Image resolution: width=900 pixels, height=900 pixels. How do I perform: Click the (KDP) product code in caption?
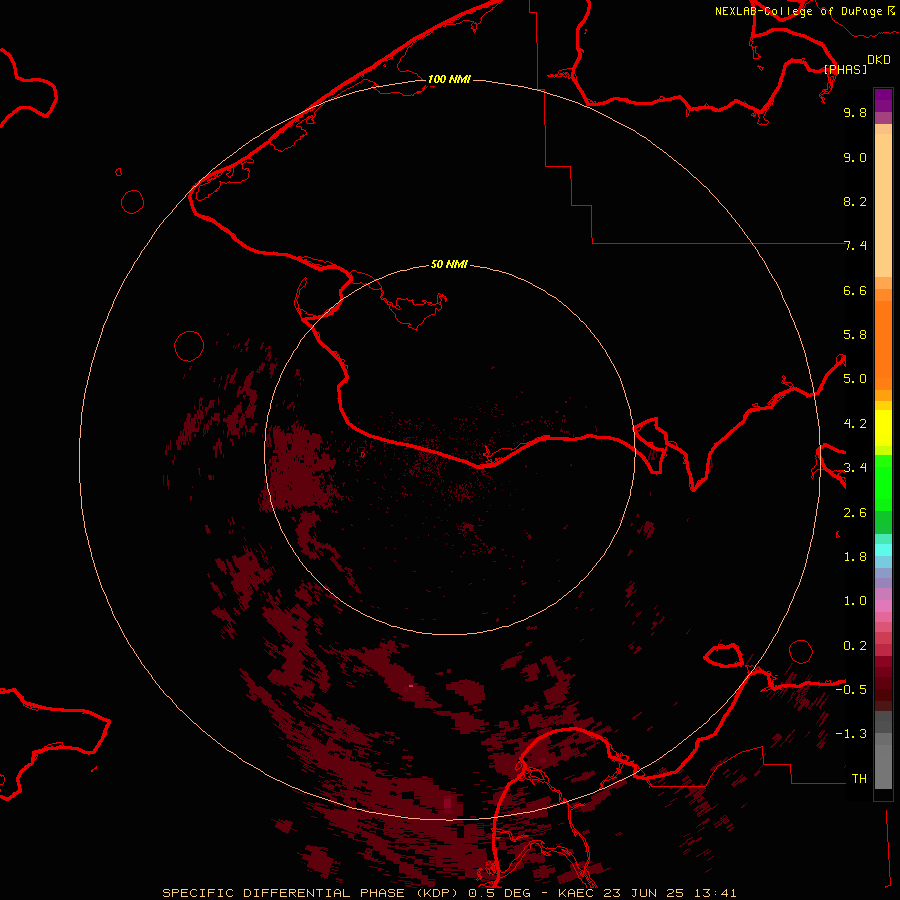[439, 893]
